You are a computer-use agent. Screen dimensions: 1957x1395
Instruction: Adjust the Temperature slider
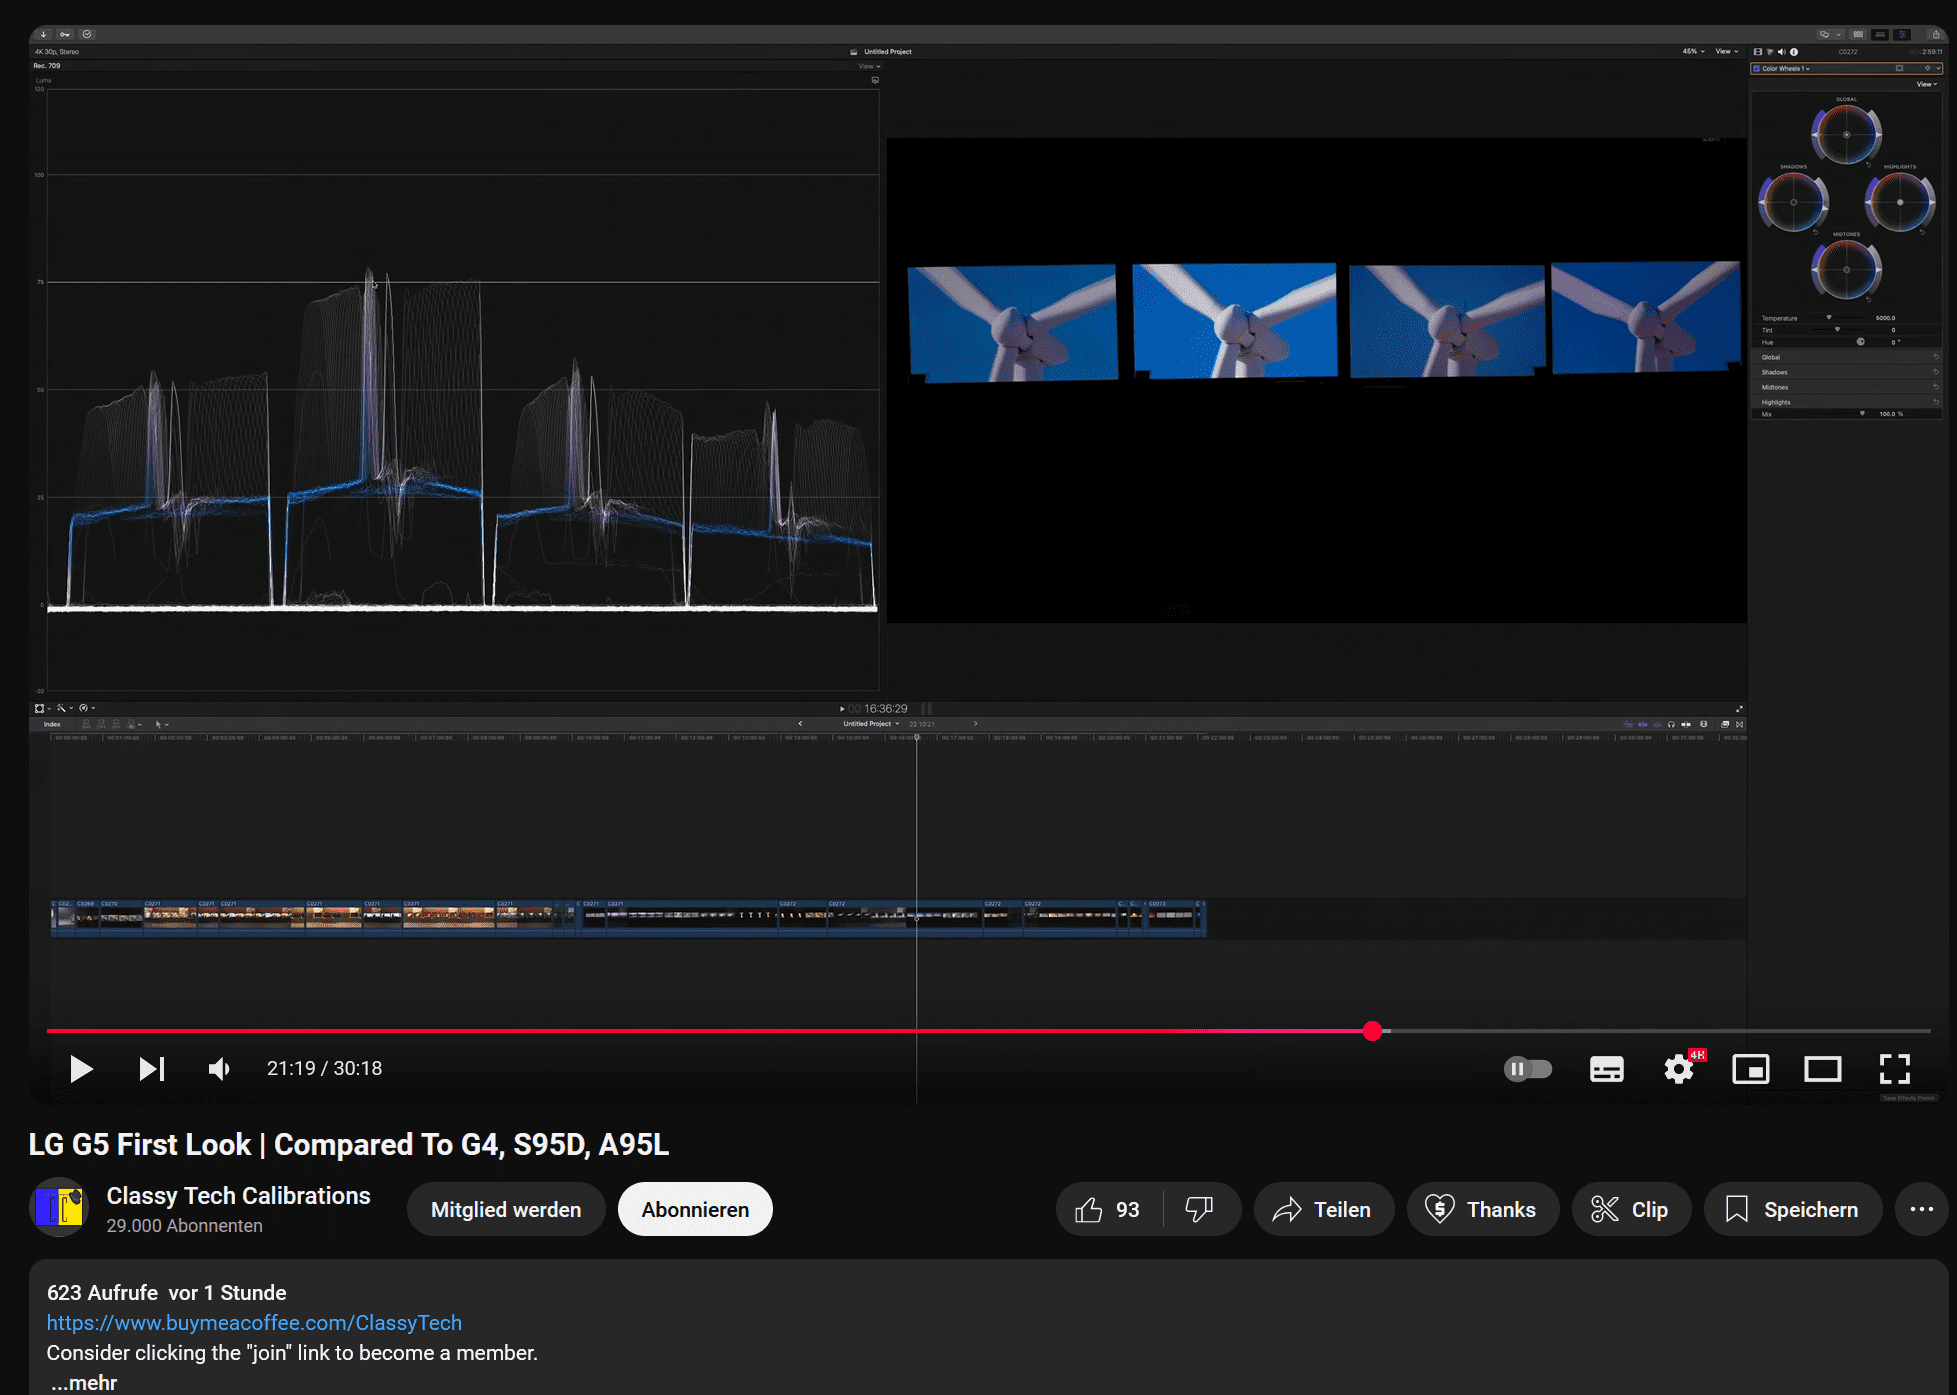pos(1830,318)
